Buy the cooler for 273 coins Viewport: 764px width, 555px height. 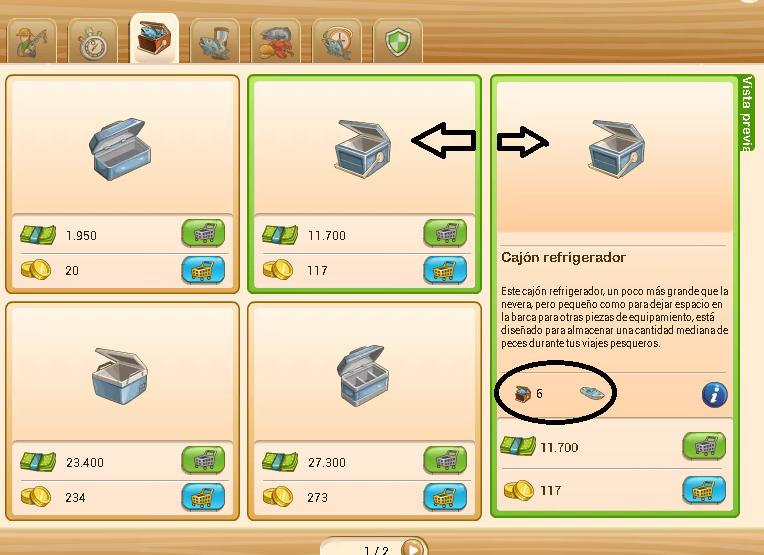pos(445,497)
